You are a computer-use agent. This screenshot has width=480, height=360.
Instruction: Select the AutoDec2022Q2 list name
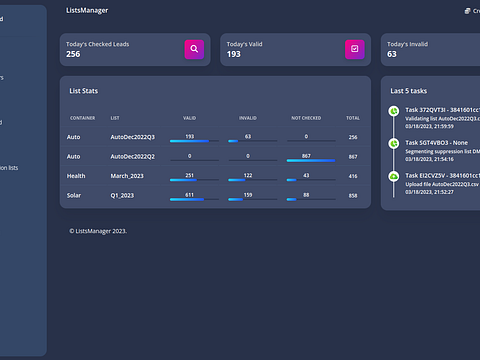click(133, 156)
